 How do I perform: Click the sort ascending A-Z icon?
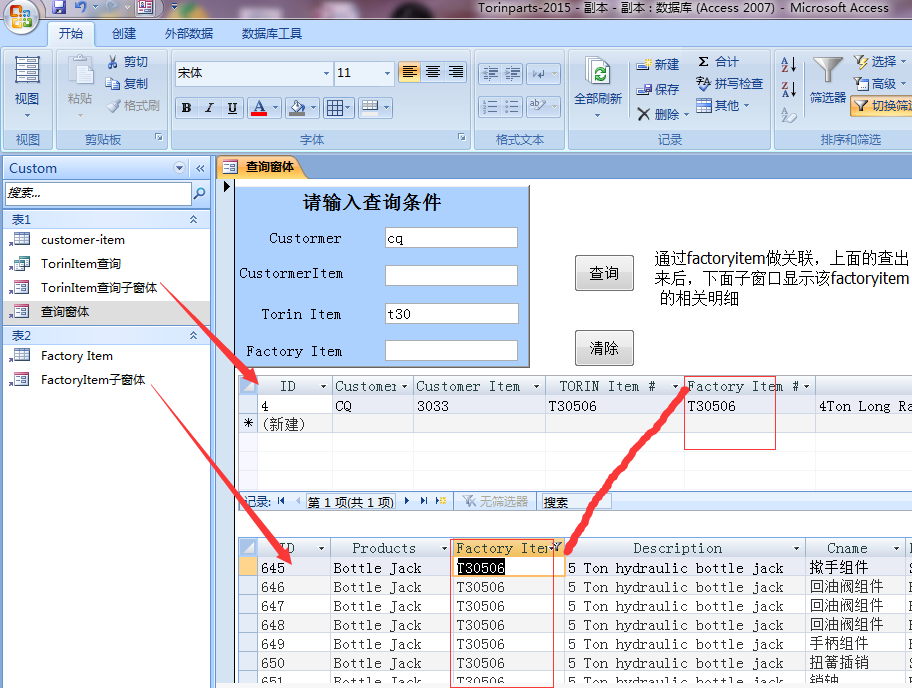coord(789,64)
